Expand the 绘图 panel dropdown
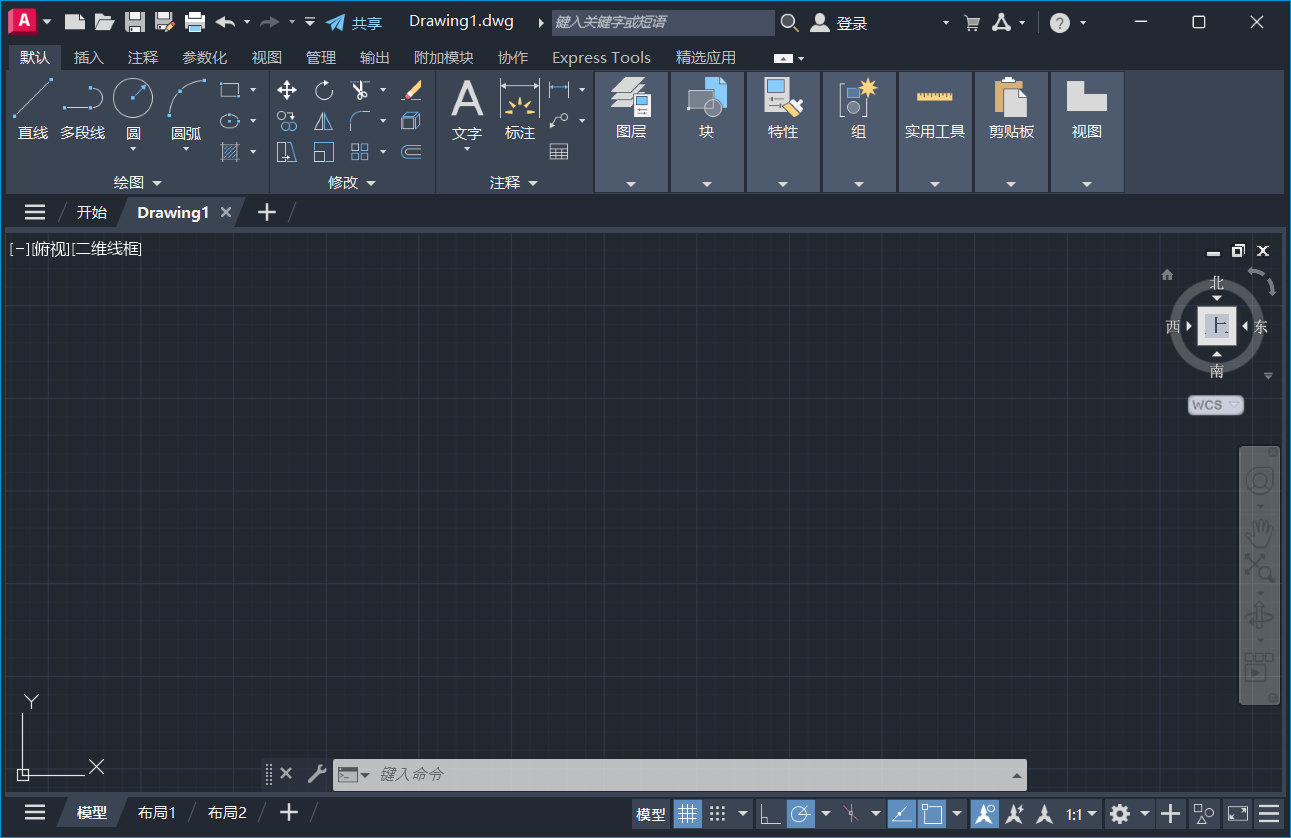This screenshot has height=838, width=1291. (156, 183)
